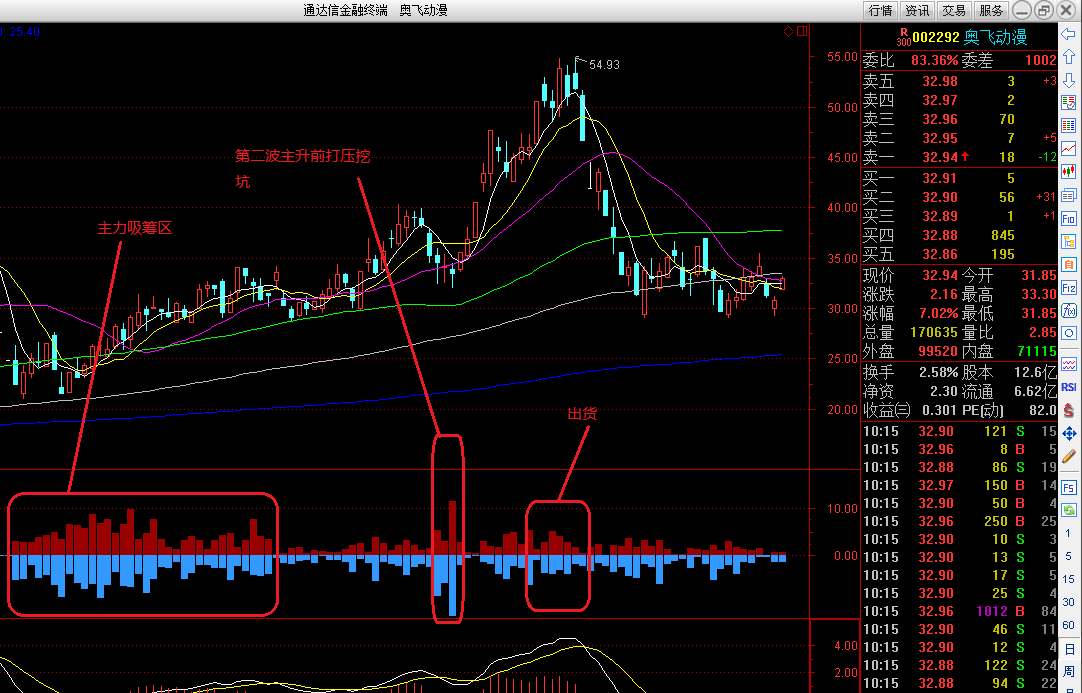Click the circle icon in sidebar
Viewport: 1082px width, 693px height.
pyautogui.click(x=1069, y=333)
